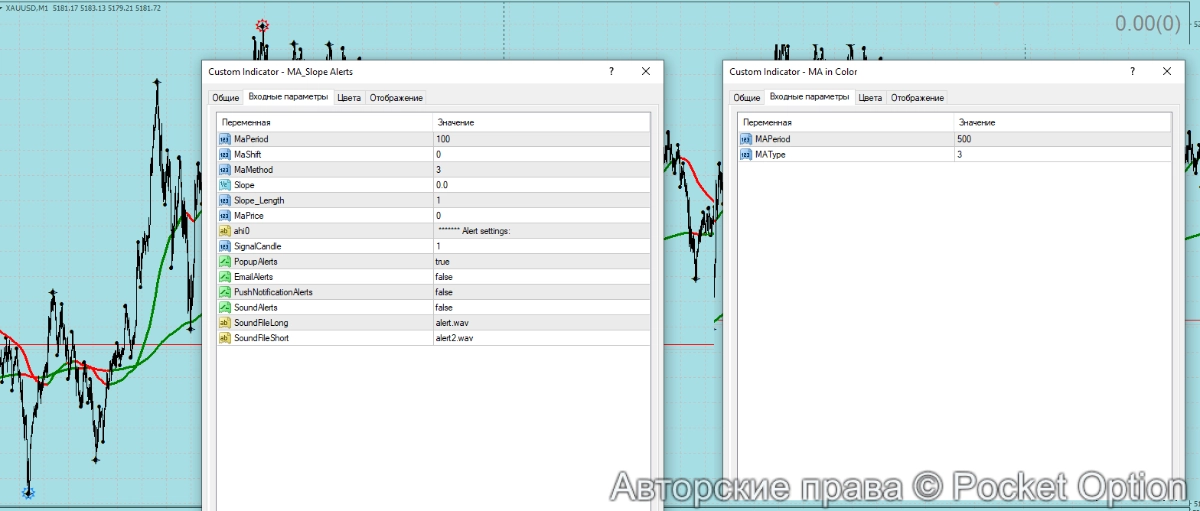This screenshot has height=511, width=1200.
Task: Click the MAType icon in MA in Color
Action: coord(746,155)
